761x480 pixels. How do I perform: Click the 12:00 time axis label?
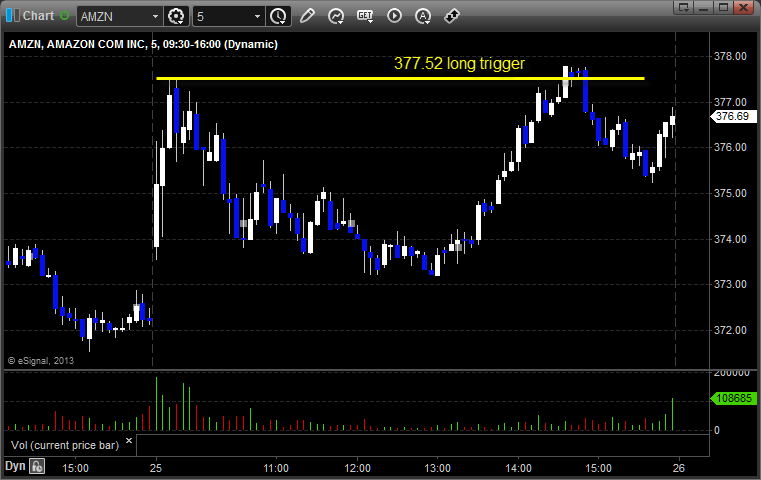click(357, 468)
